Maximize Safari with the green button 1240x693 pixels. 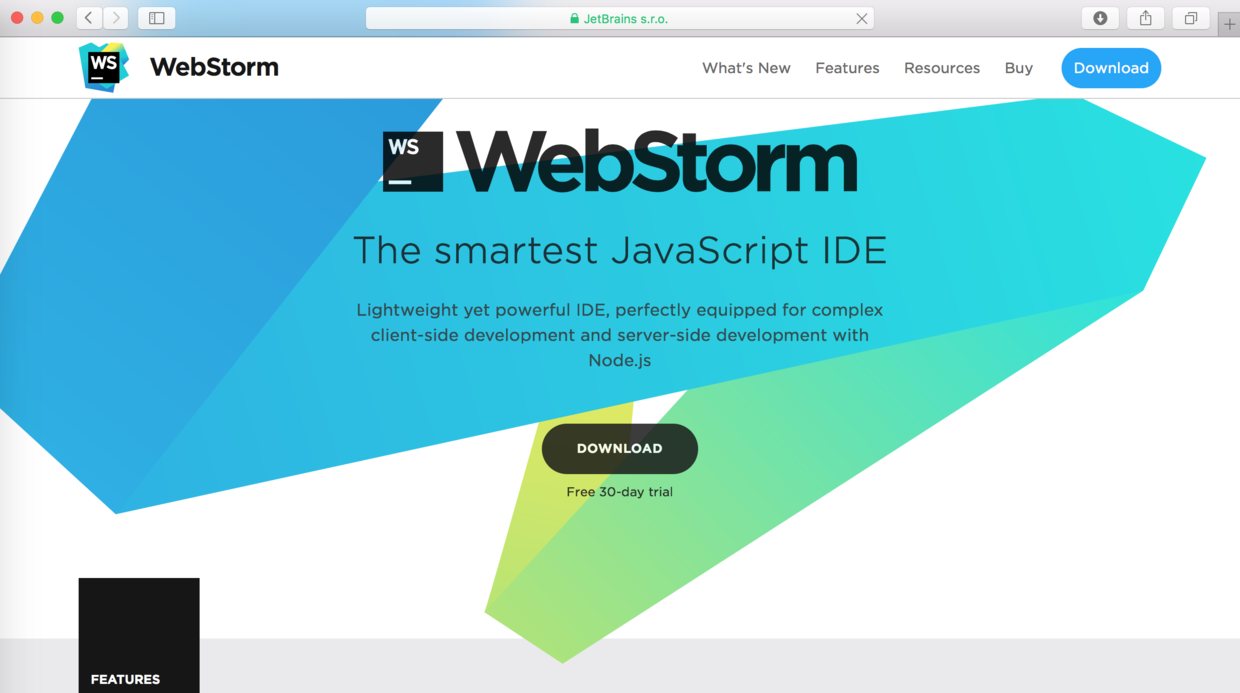[57, 18]
